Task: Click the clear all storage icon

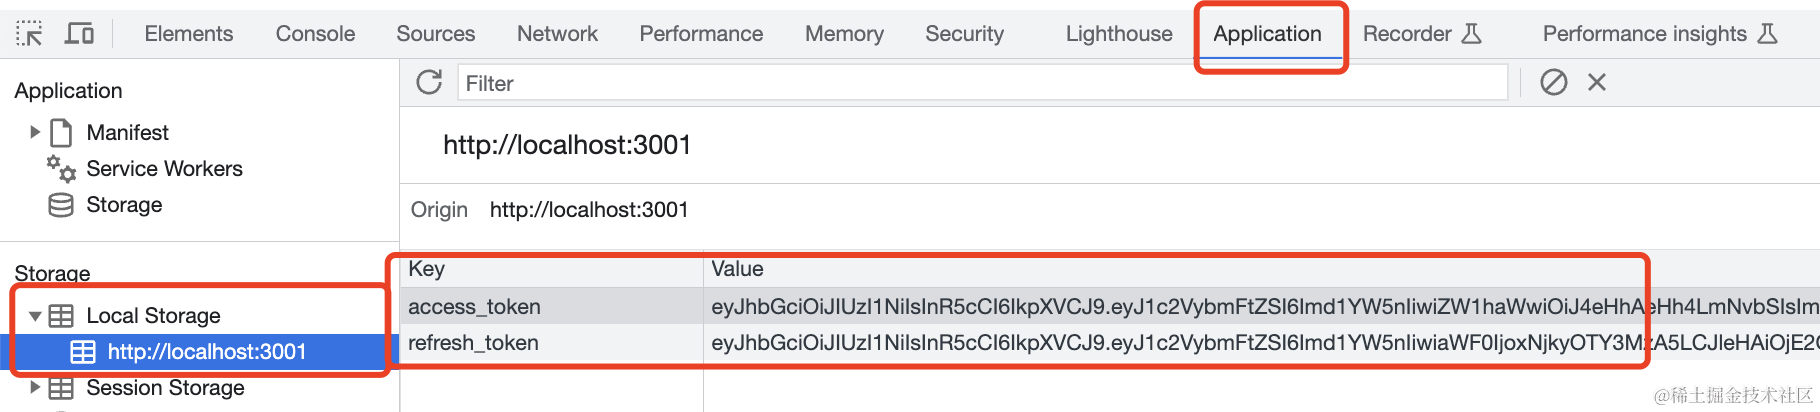Action: click(1553, 82)
